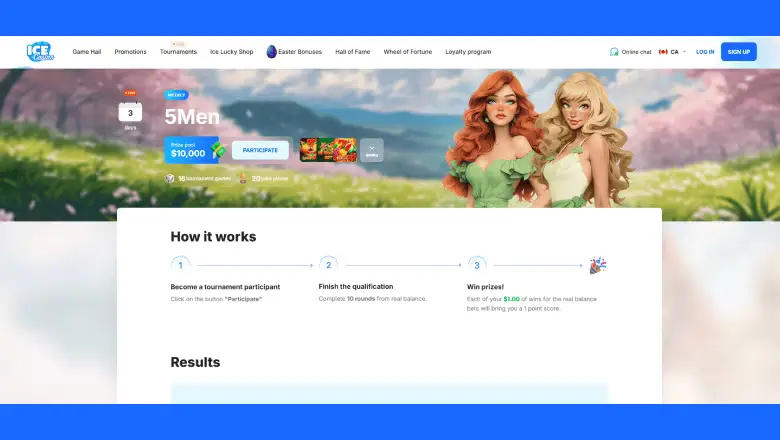
Task: Open the Tournaments section
Action: tap(178, 51)
